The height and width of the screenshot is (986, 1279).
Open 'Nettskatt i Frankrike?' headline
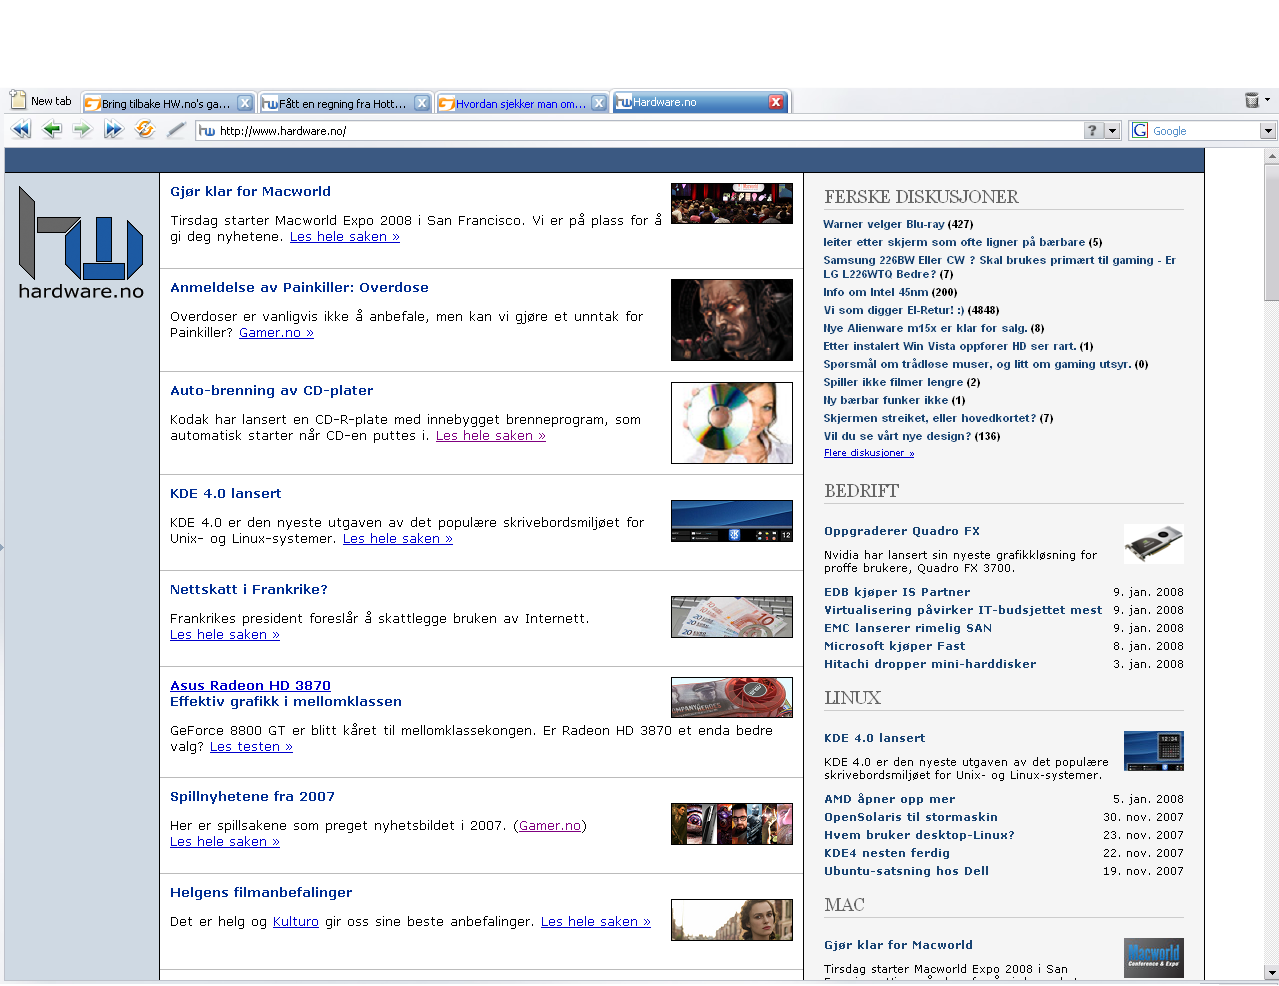[249, 589]
